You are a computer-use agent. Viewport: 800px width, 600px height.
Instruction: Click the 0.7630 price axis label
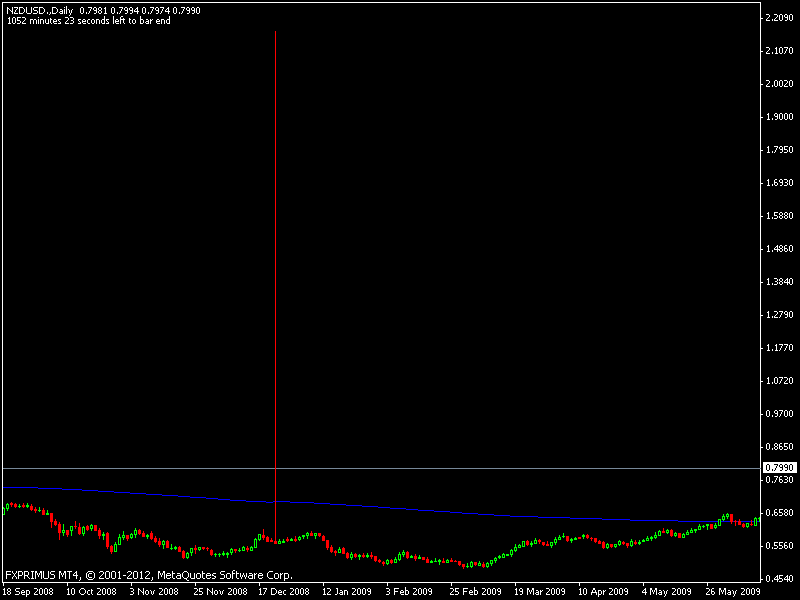pos(778,480)
